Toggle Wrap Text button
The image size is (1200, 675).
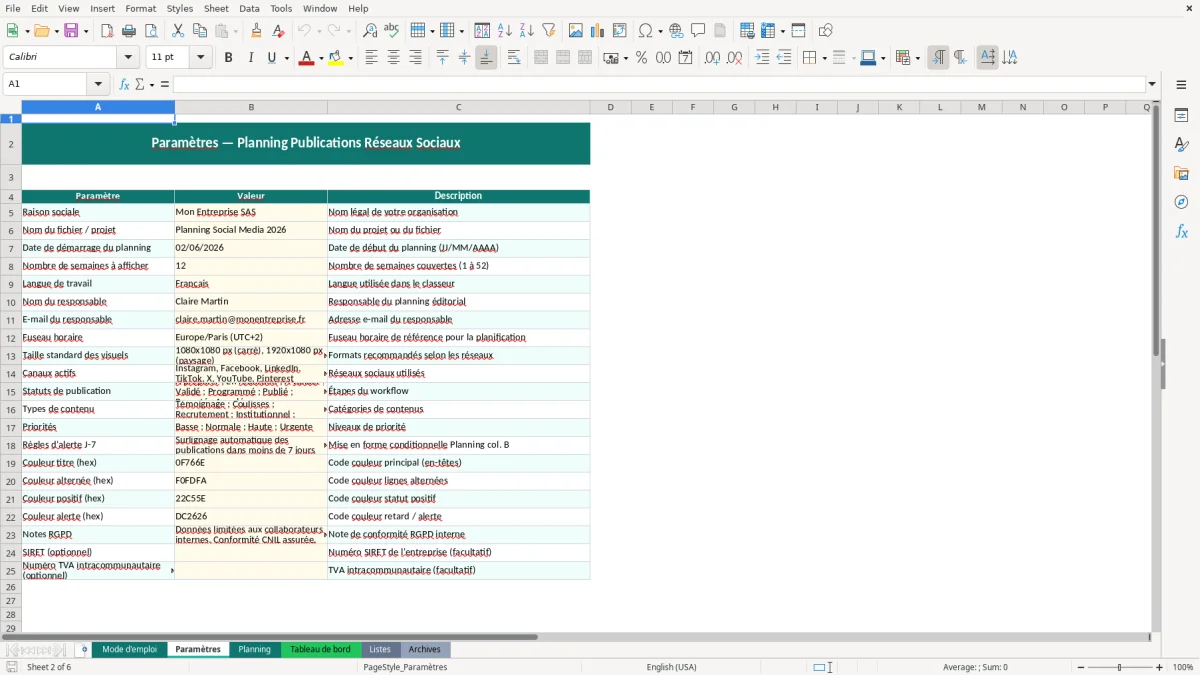(x=514, y=58)
